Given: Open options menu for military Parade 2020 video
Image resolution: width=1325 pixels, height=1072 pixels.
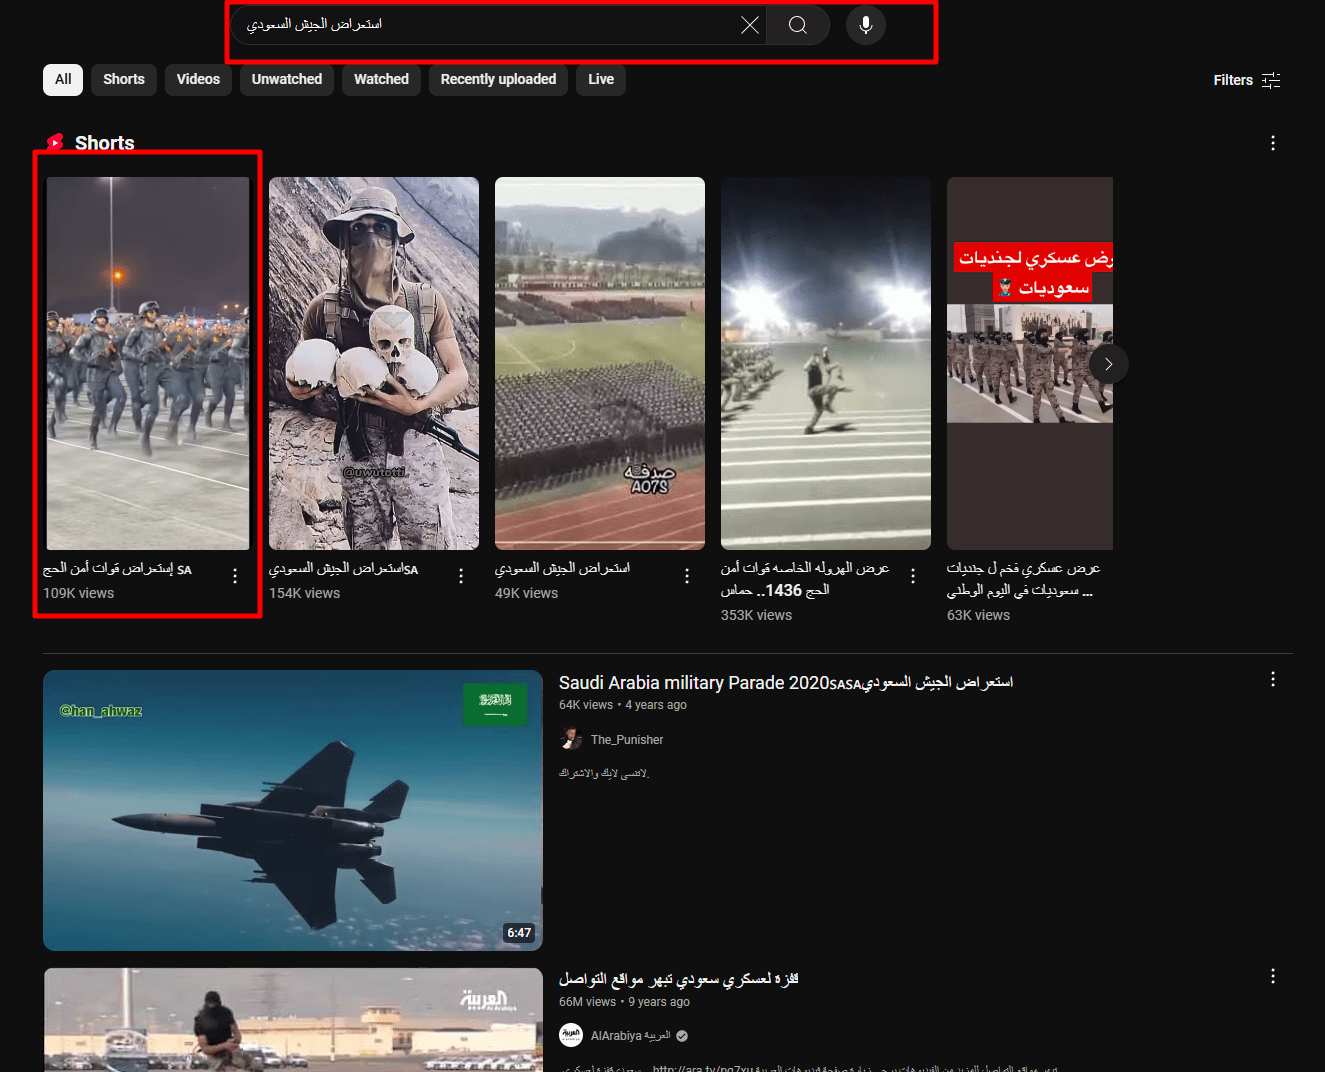Looking at the screenshot, I should click(1273, 679).
